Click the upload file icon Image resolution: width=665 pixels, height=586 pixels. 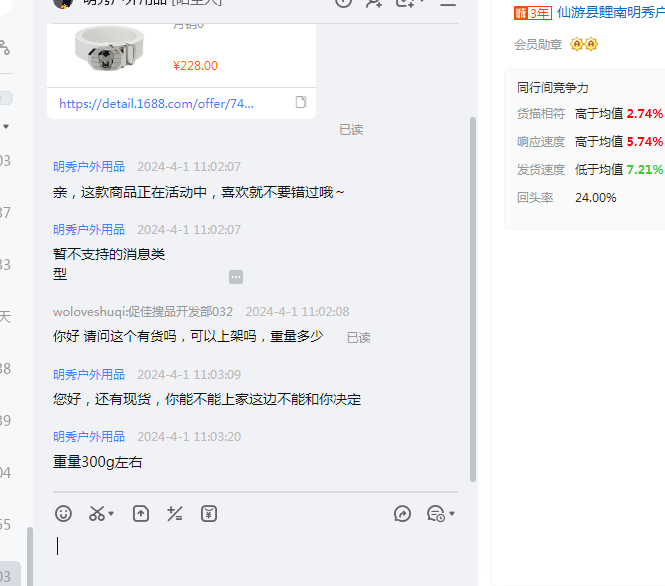coord(141,513)
